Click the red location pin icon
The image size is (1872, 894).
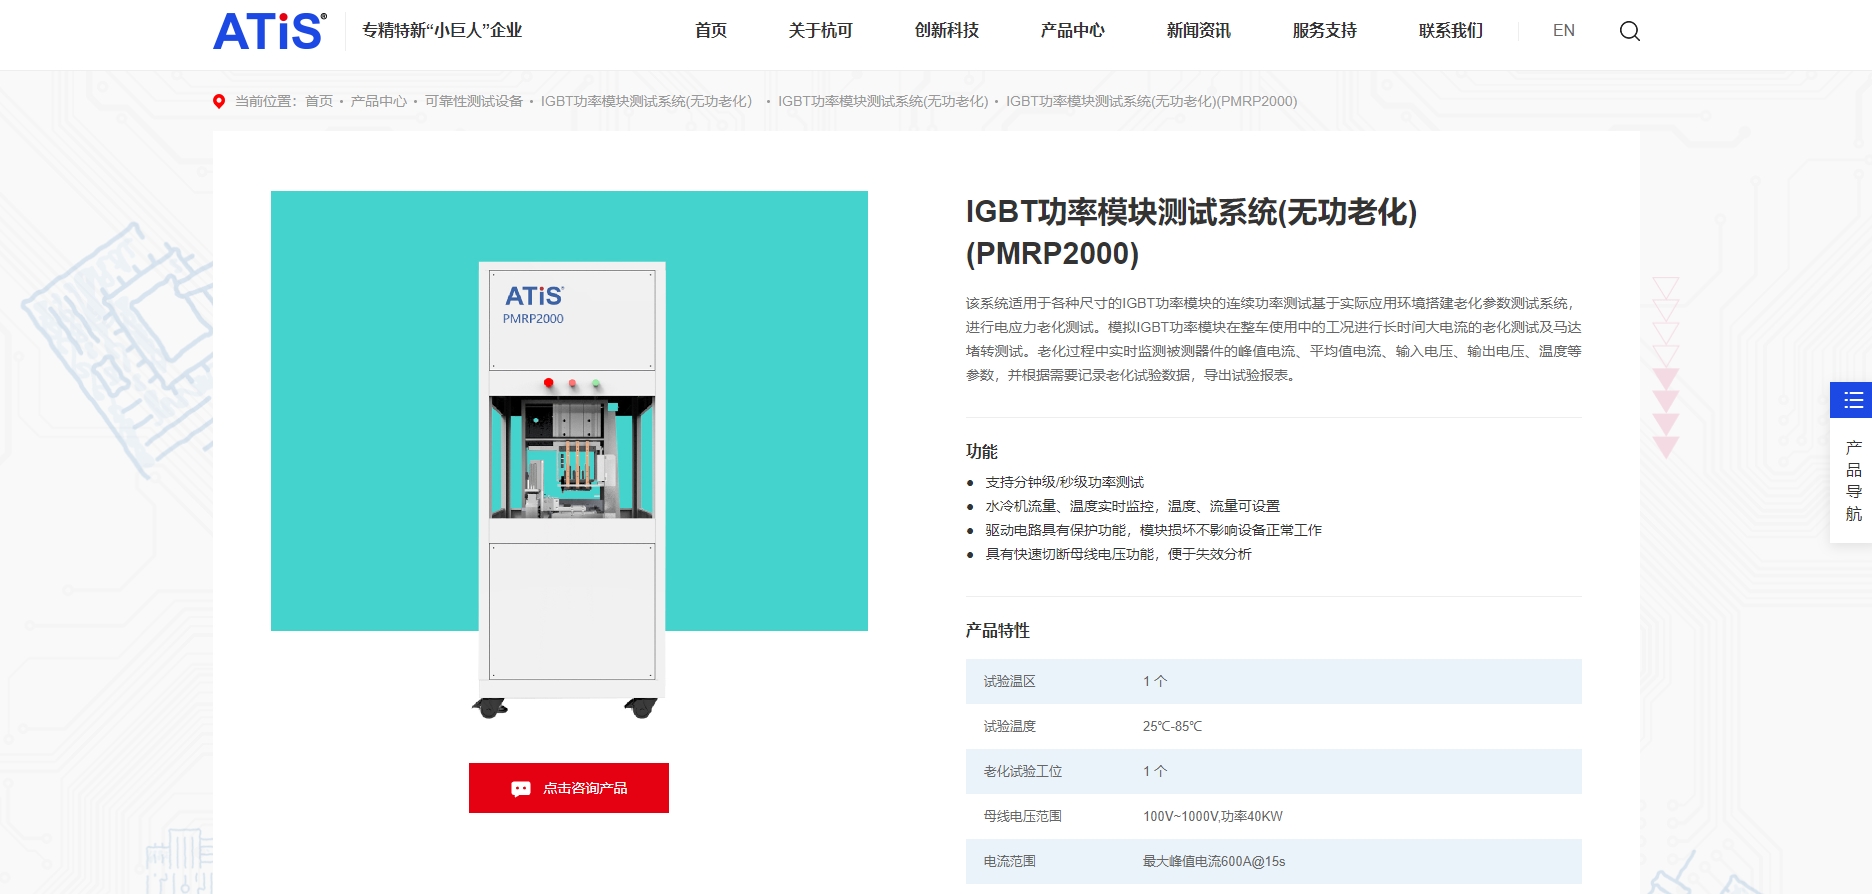coord(219,101)
